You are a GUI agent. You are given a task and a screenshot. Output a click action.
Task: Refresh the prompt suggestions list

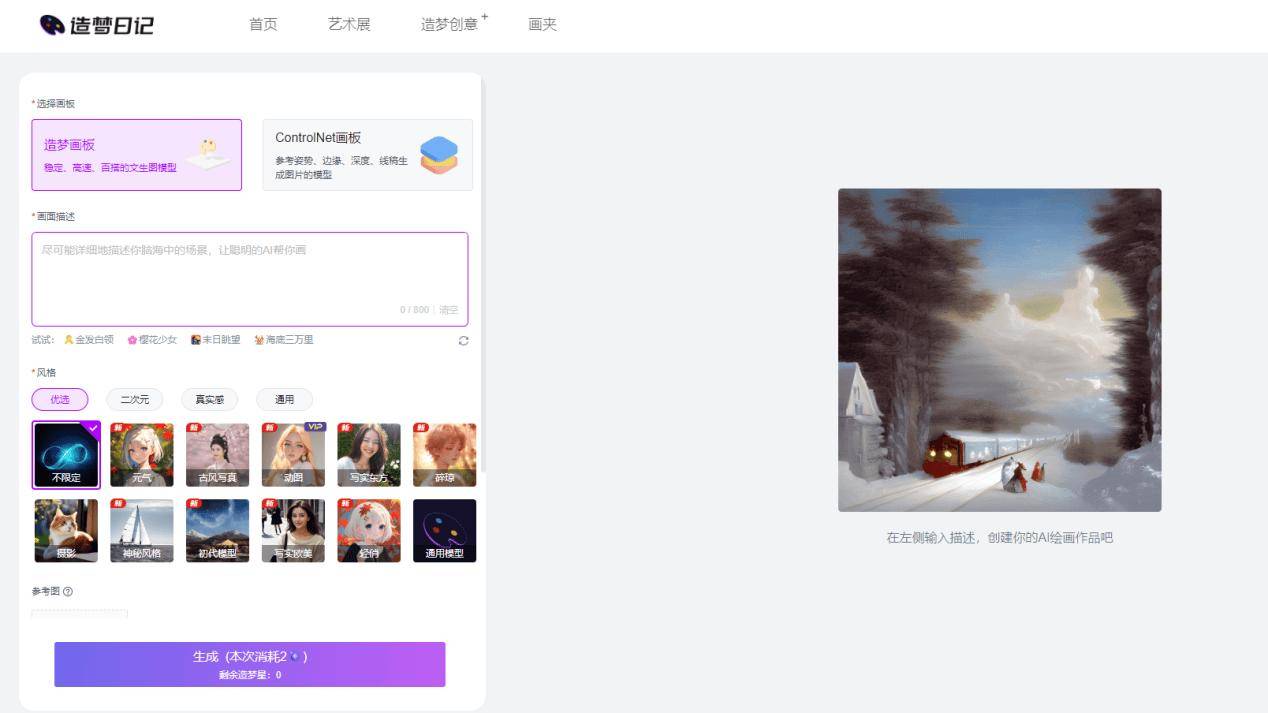click(x=463, y=341)
